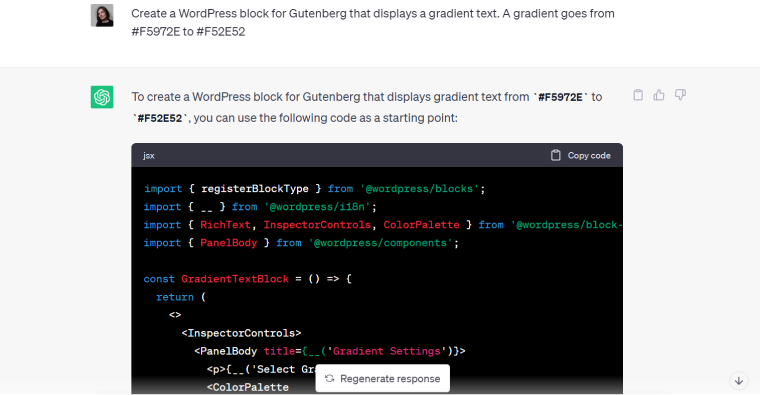
Task: Click 'GradientTextBlock' in the code
Action: click(235, 279)
